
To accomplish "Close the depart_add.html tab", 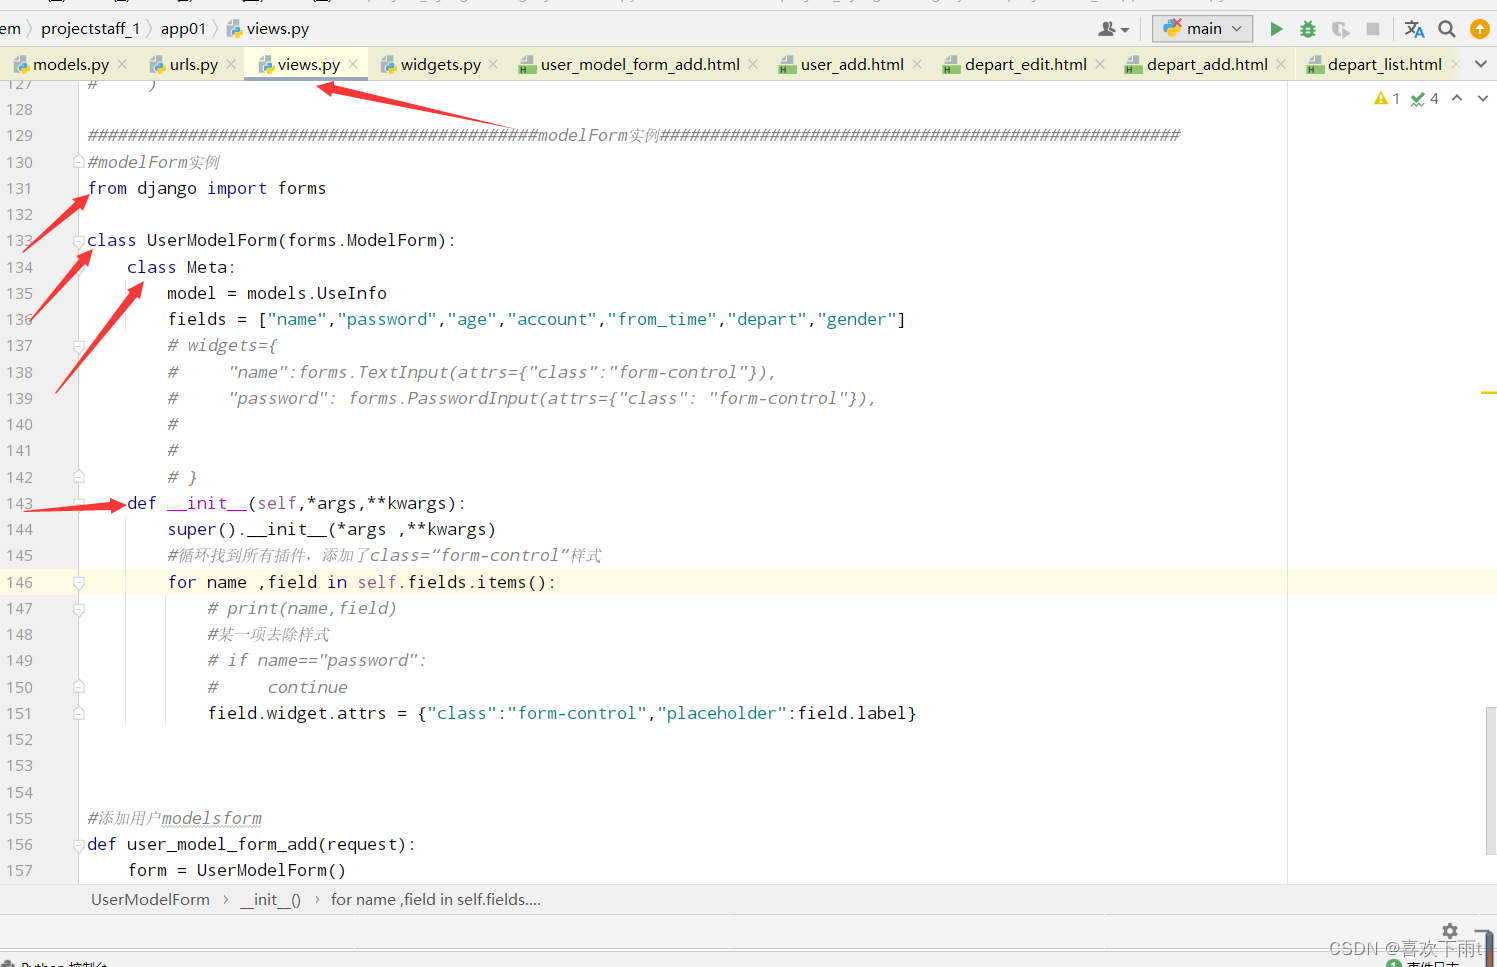I will [1281, 64].
